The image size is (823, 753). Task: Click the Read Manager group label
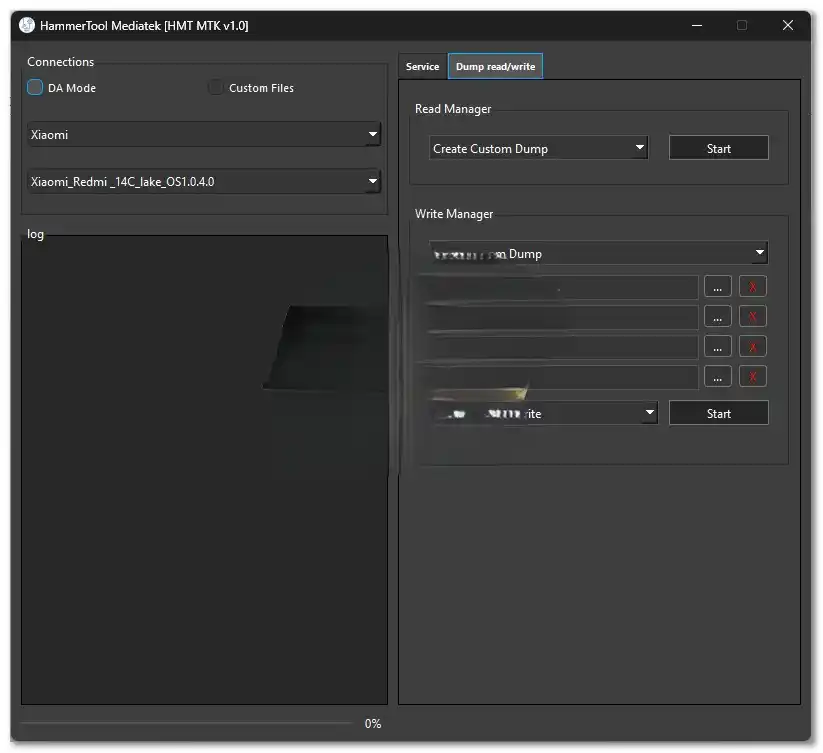(453, 109)
